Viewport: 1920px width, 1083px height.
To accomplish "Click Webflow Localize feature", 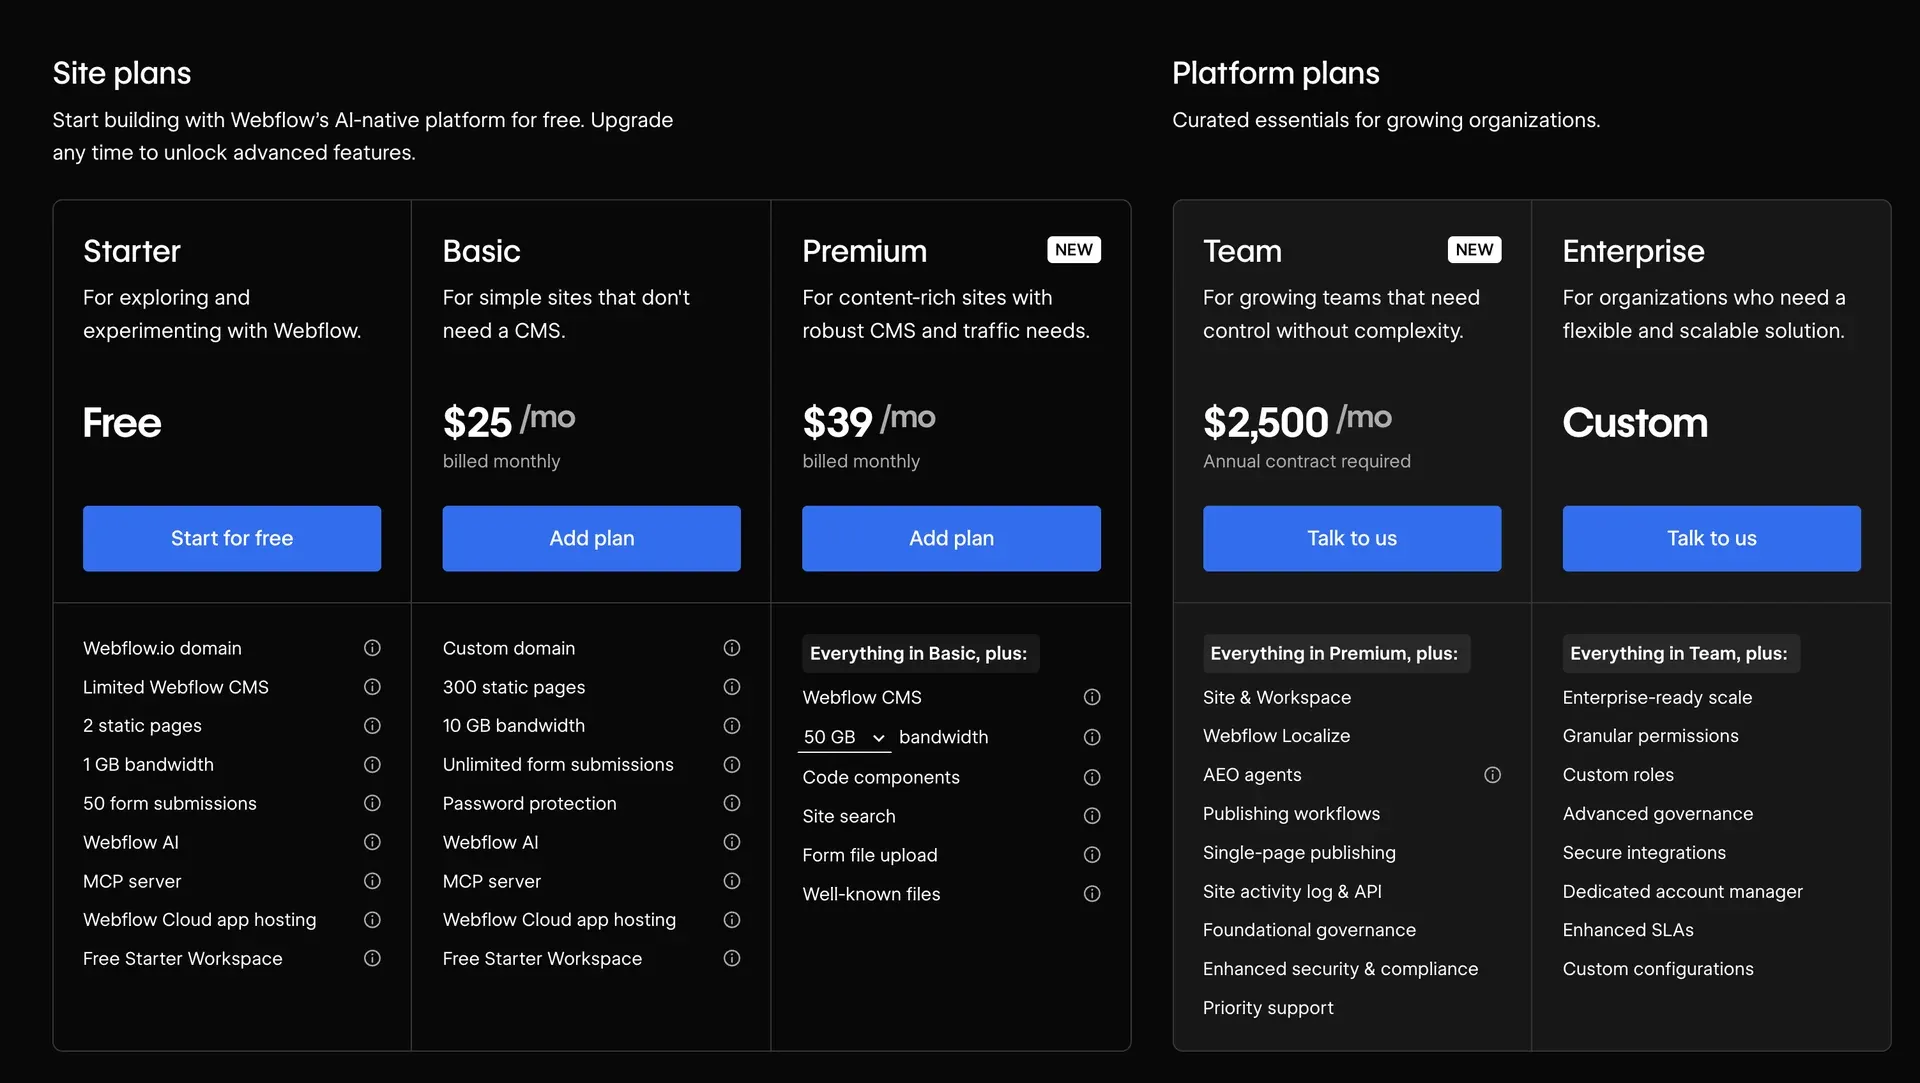I will [1276, 736].
